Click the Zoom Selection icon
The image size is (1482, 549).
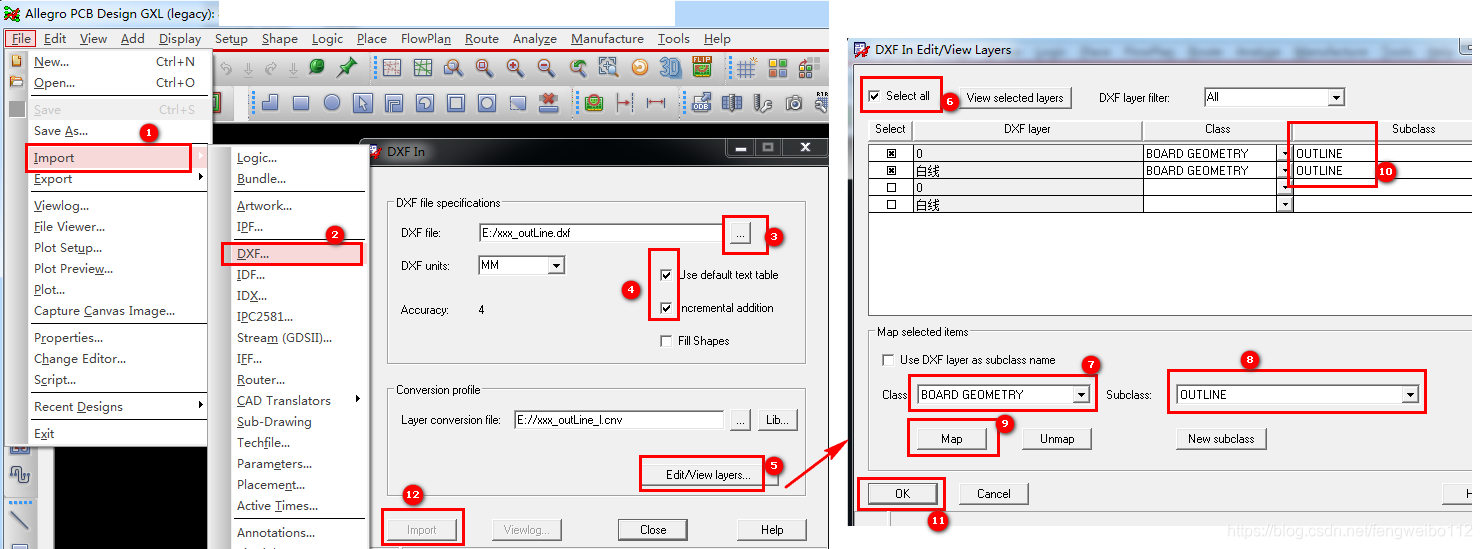click(x=608, y=67)
